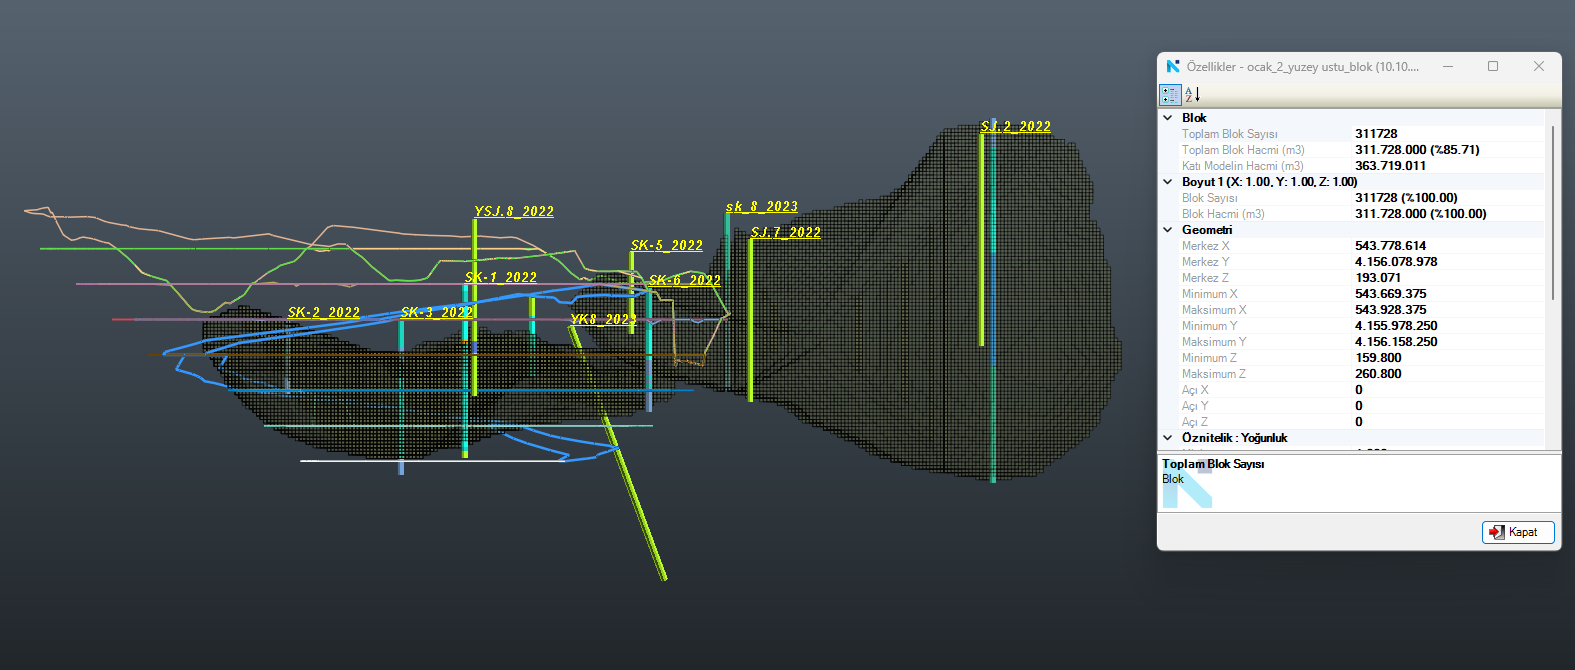The height and width of the screenshot is (670, 1575).
Task: Select the SK-5_2022 drillhole label
Action: pos(666,246)
